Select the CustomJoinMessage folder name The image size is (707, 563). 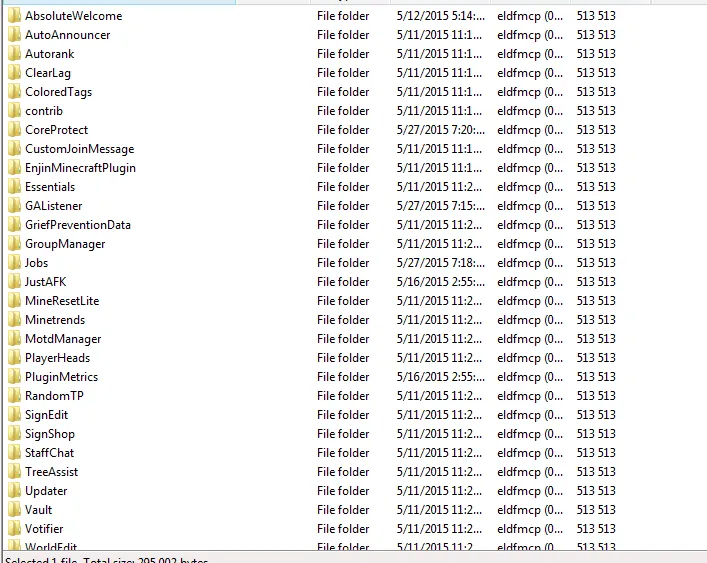[80, 149]
